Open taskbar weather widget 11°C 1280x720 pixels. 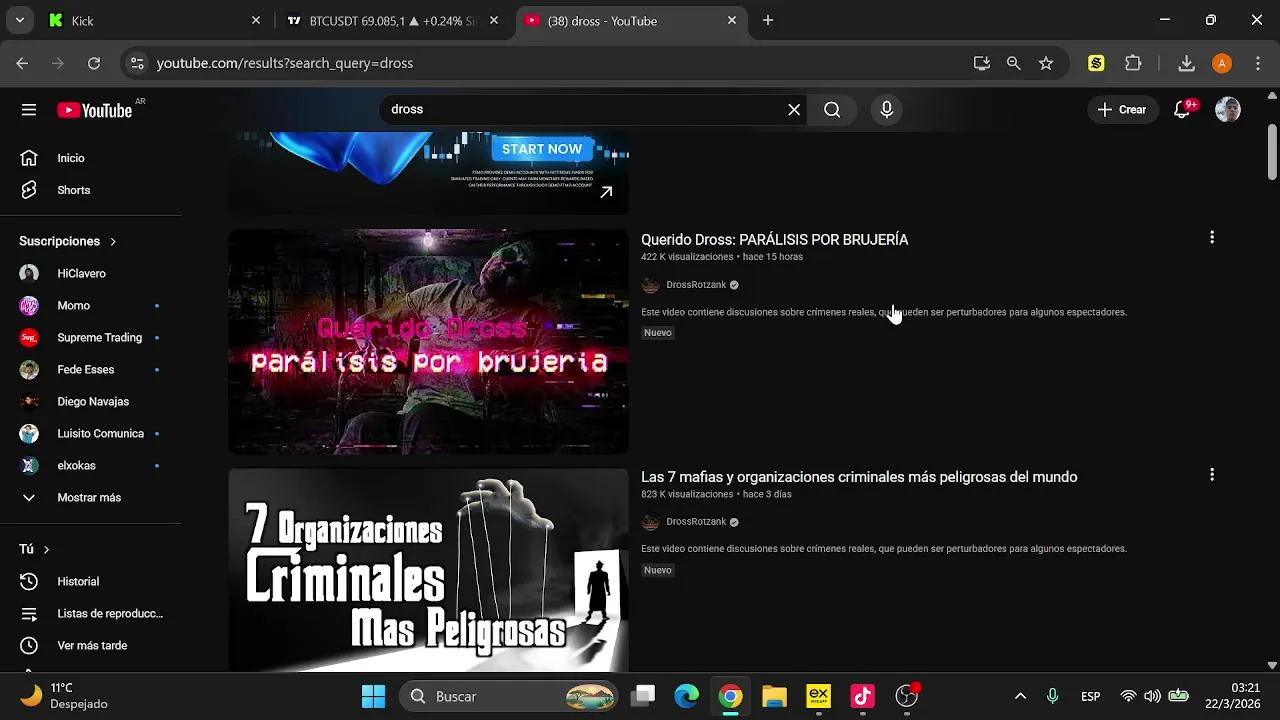tap(66, 696)
